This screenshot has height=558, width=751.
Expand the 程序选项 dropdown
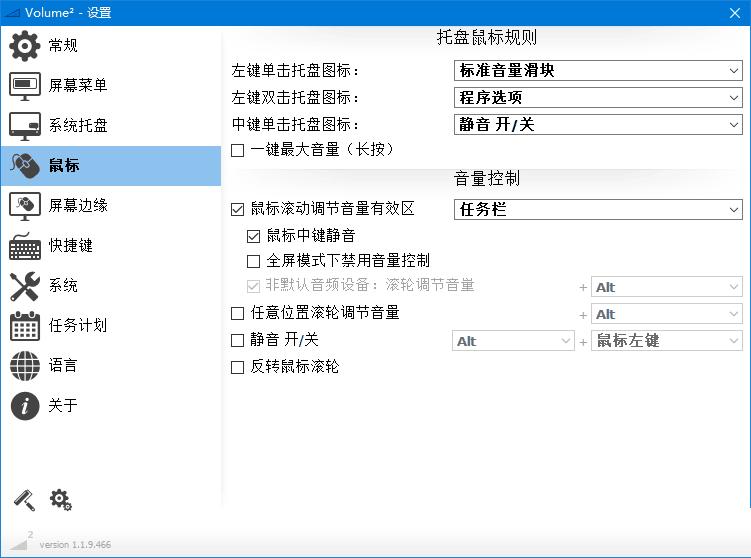pos(597,98)
